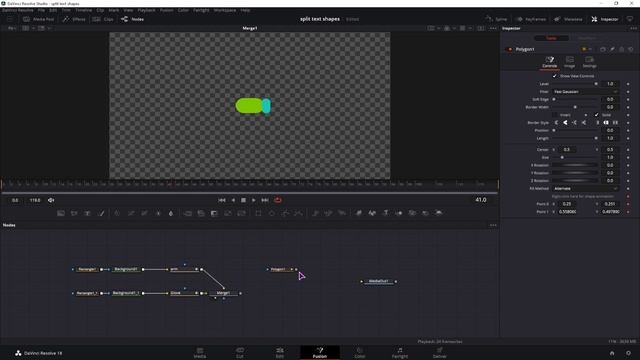Image resolution: width=640 pixels, height=360 pixels.
Task: Play forward
Action: 253,200
